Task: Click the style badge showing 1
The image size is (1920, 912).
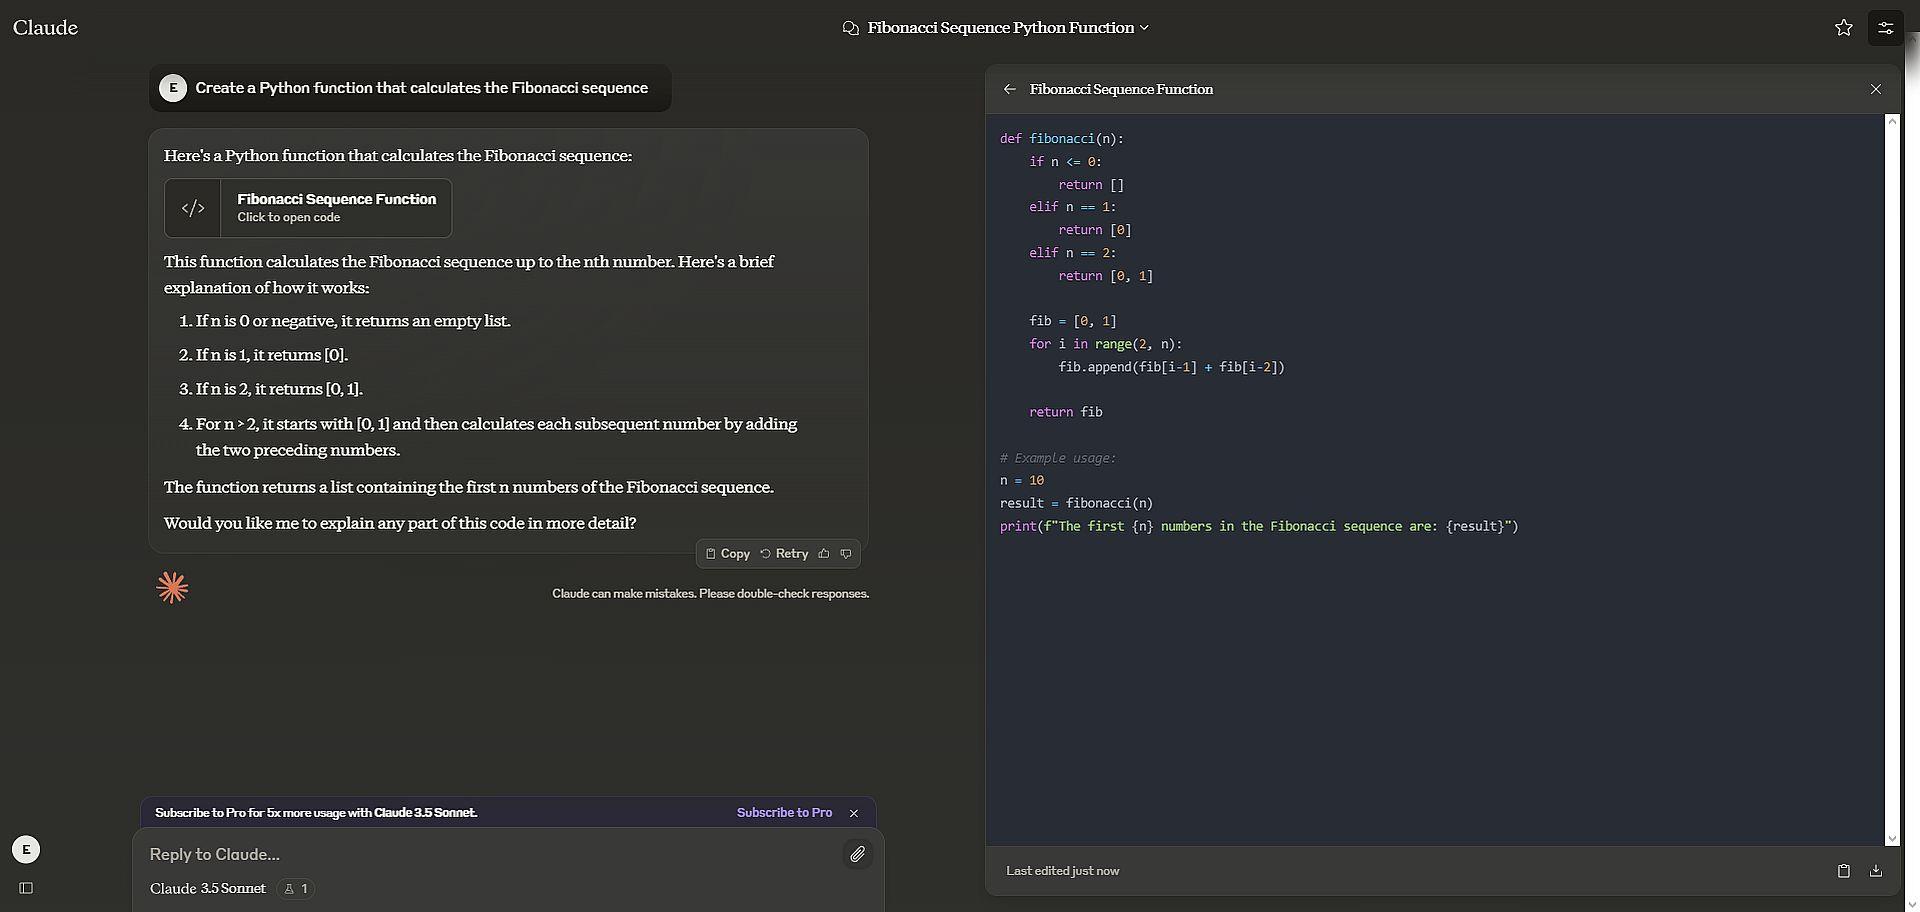Action: point(295,889)
